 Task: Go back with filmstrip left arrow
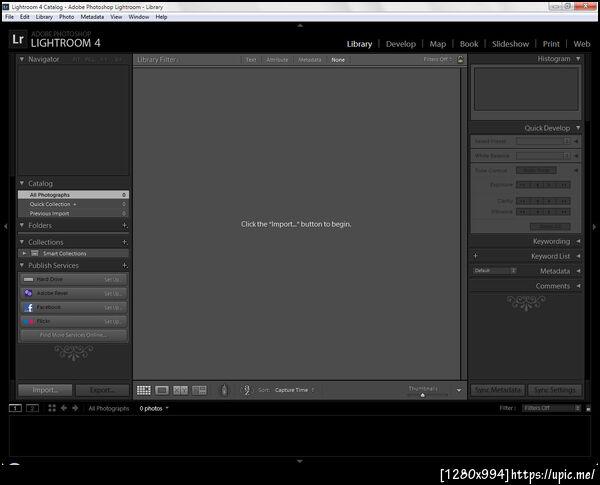[64, 408]
